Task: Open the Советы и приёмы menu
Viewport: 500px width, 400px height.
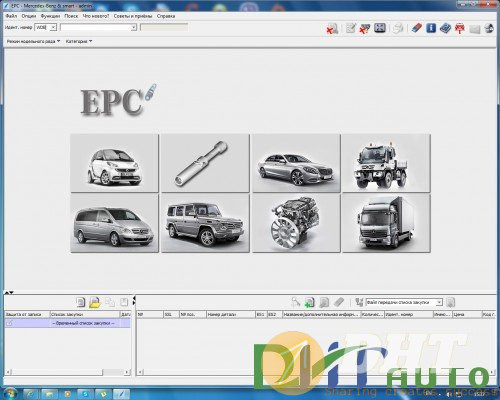Action: point(133,16)
